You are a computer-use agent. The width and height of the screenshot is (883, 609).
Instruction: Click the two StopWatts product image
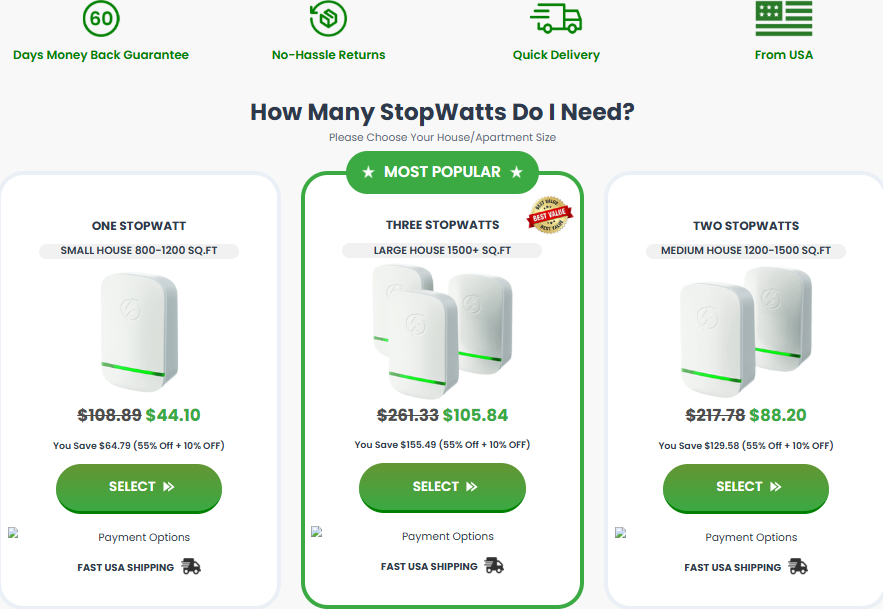tap(746, 332)
